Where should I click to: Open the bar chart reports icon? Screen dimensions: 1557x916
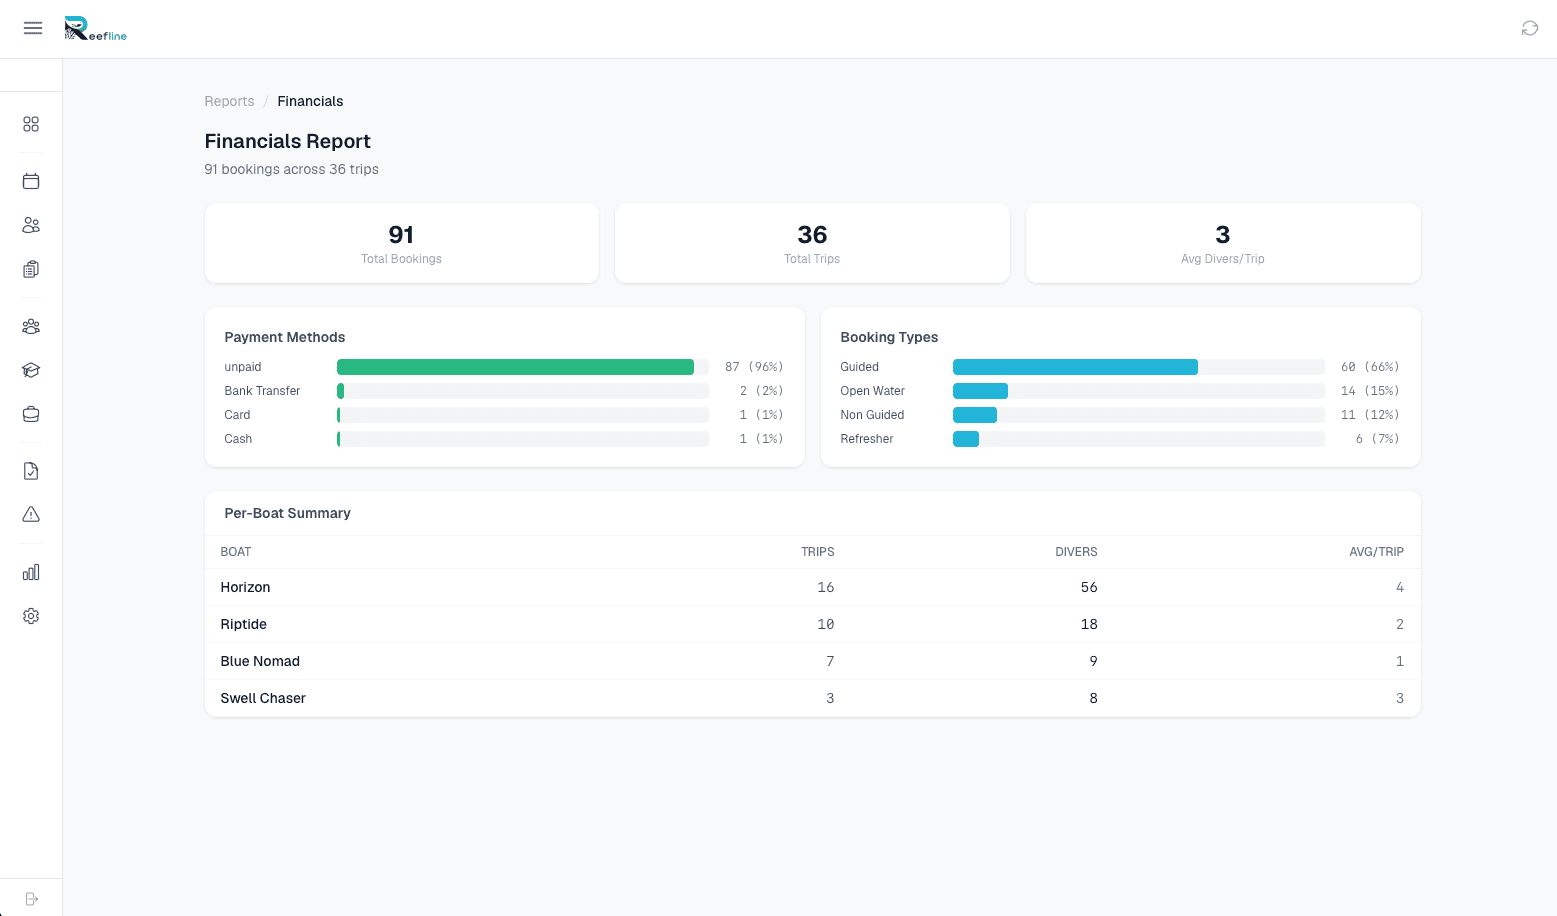coord(31,572)
